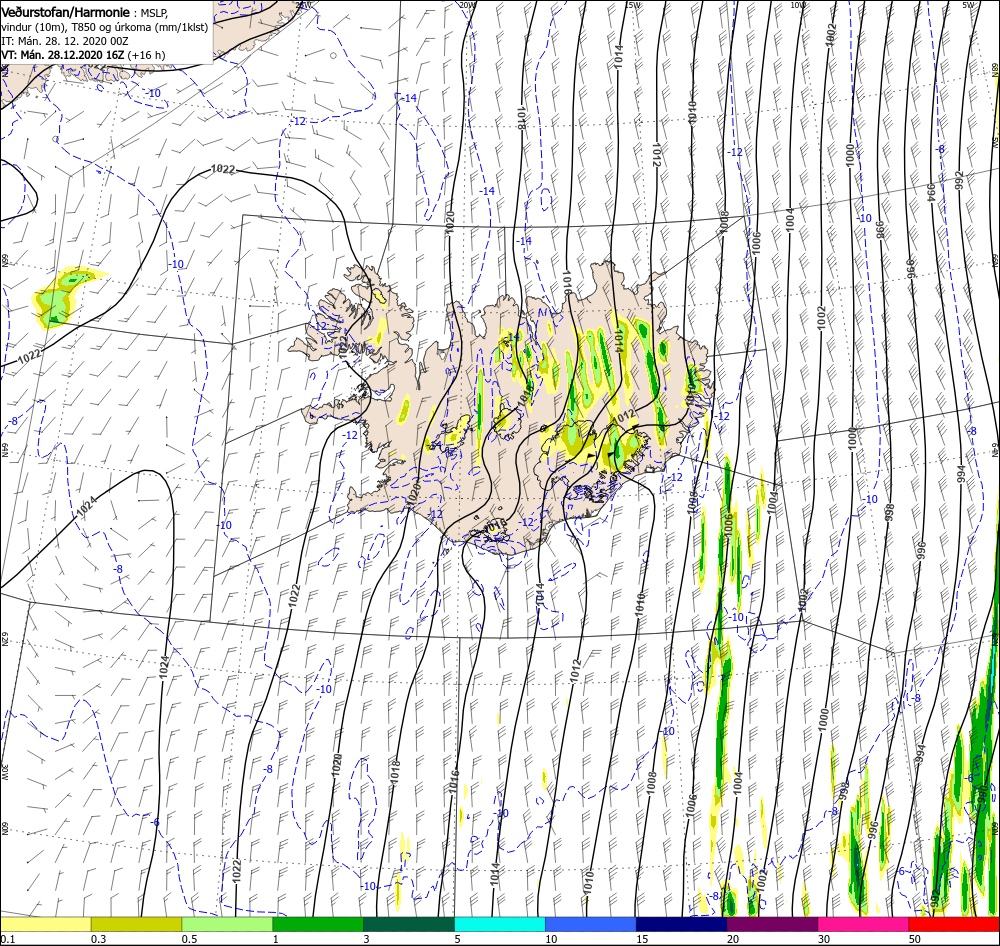Click the "20W" longitude label
1000x946 pixels.
pyautogui.click(x=468, y=4)
